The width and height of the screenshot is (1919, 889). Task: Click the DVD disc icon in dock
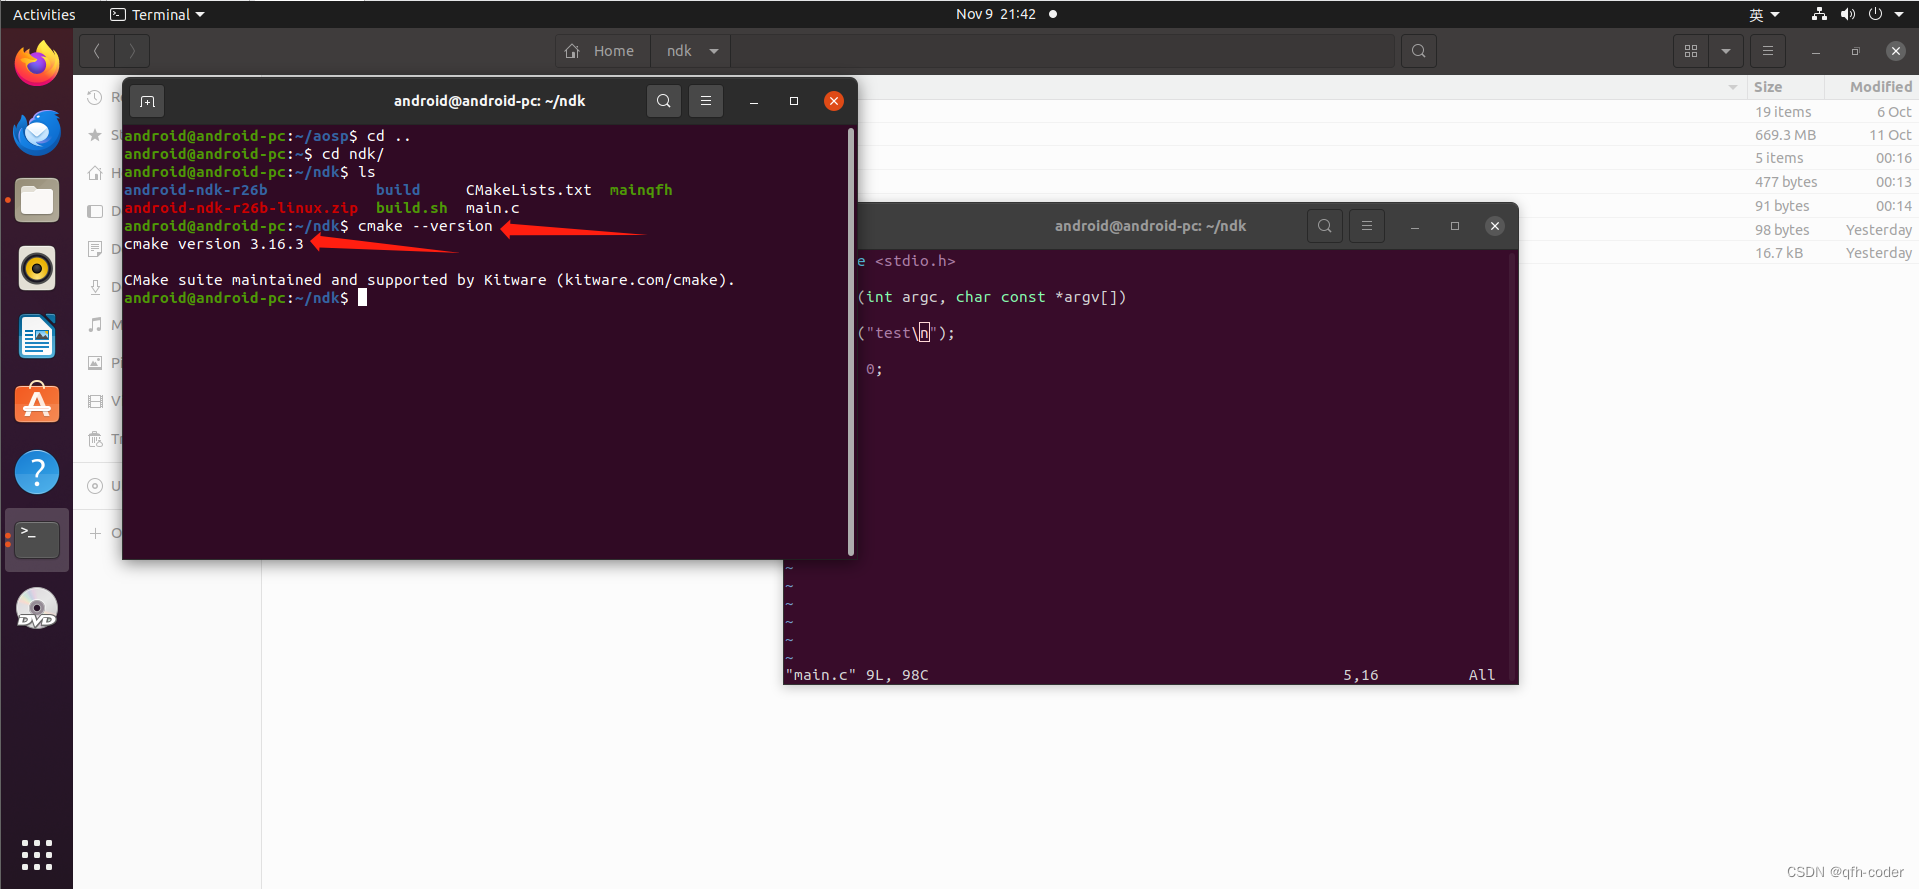tap(37, 608)
